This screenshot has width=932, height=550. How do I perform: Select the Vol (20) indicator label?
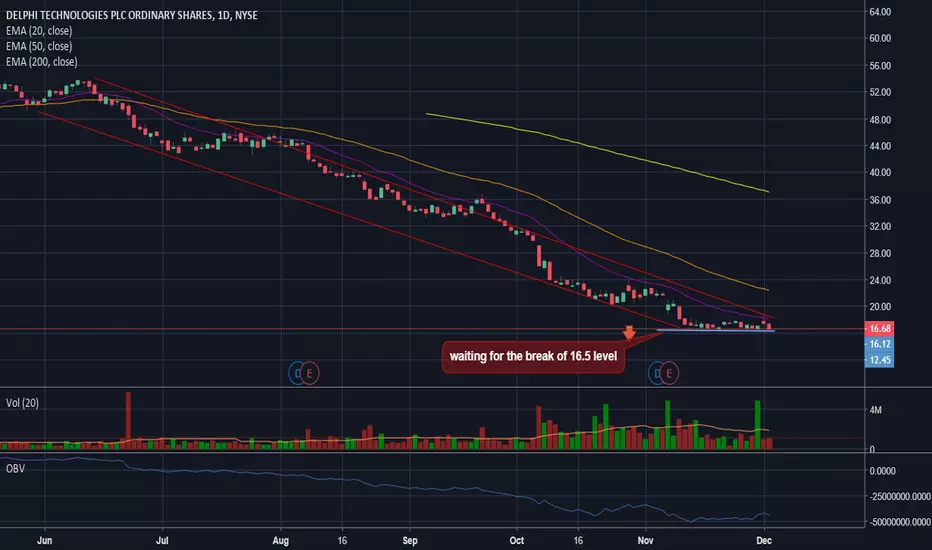22,403
